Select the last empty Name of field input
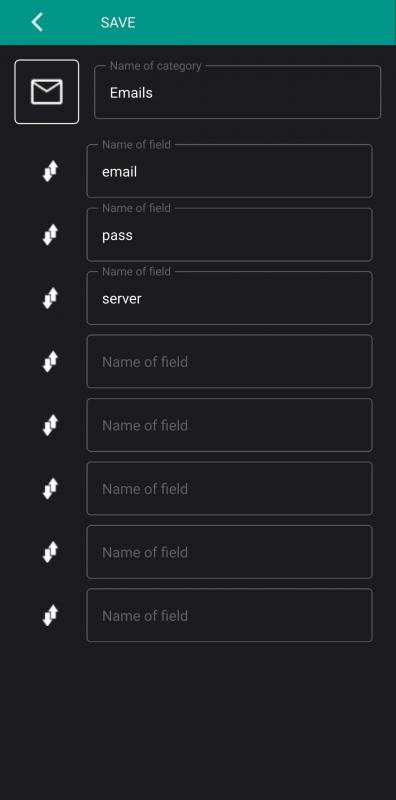 229,615
